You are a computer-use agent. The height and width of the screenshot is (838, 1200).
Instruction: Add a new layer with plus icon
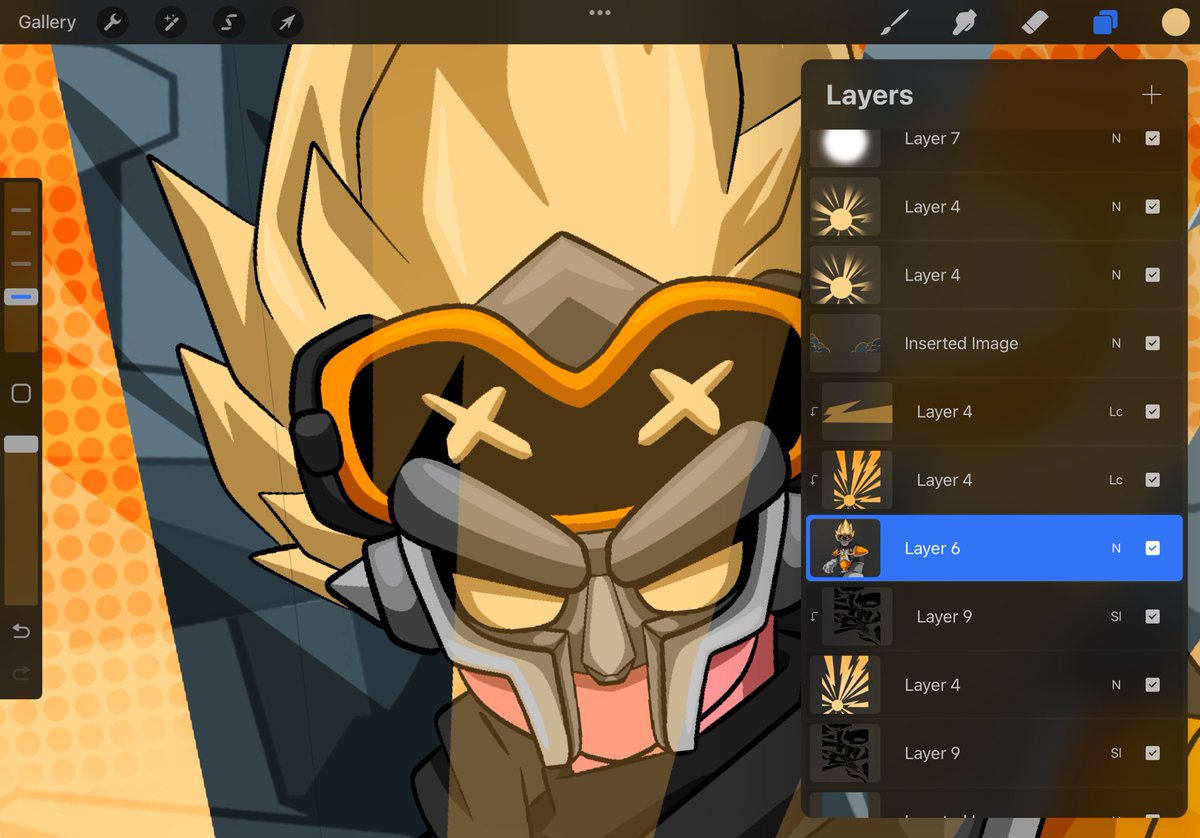click(1152, 95)
